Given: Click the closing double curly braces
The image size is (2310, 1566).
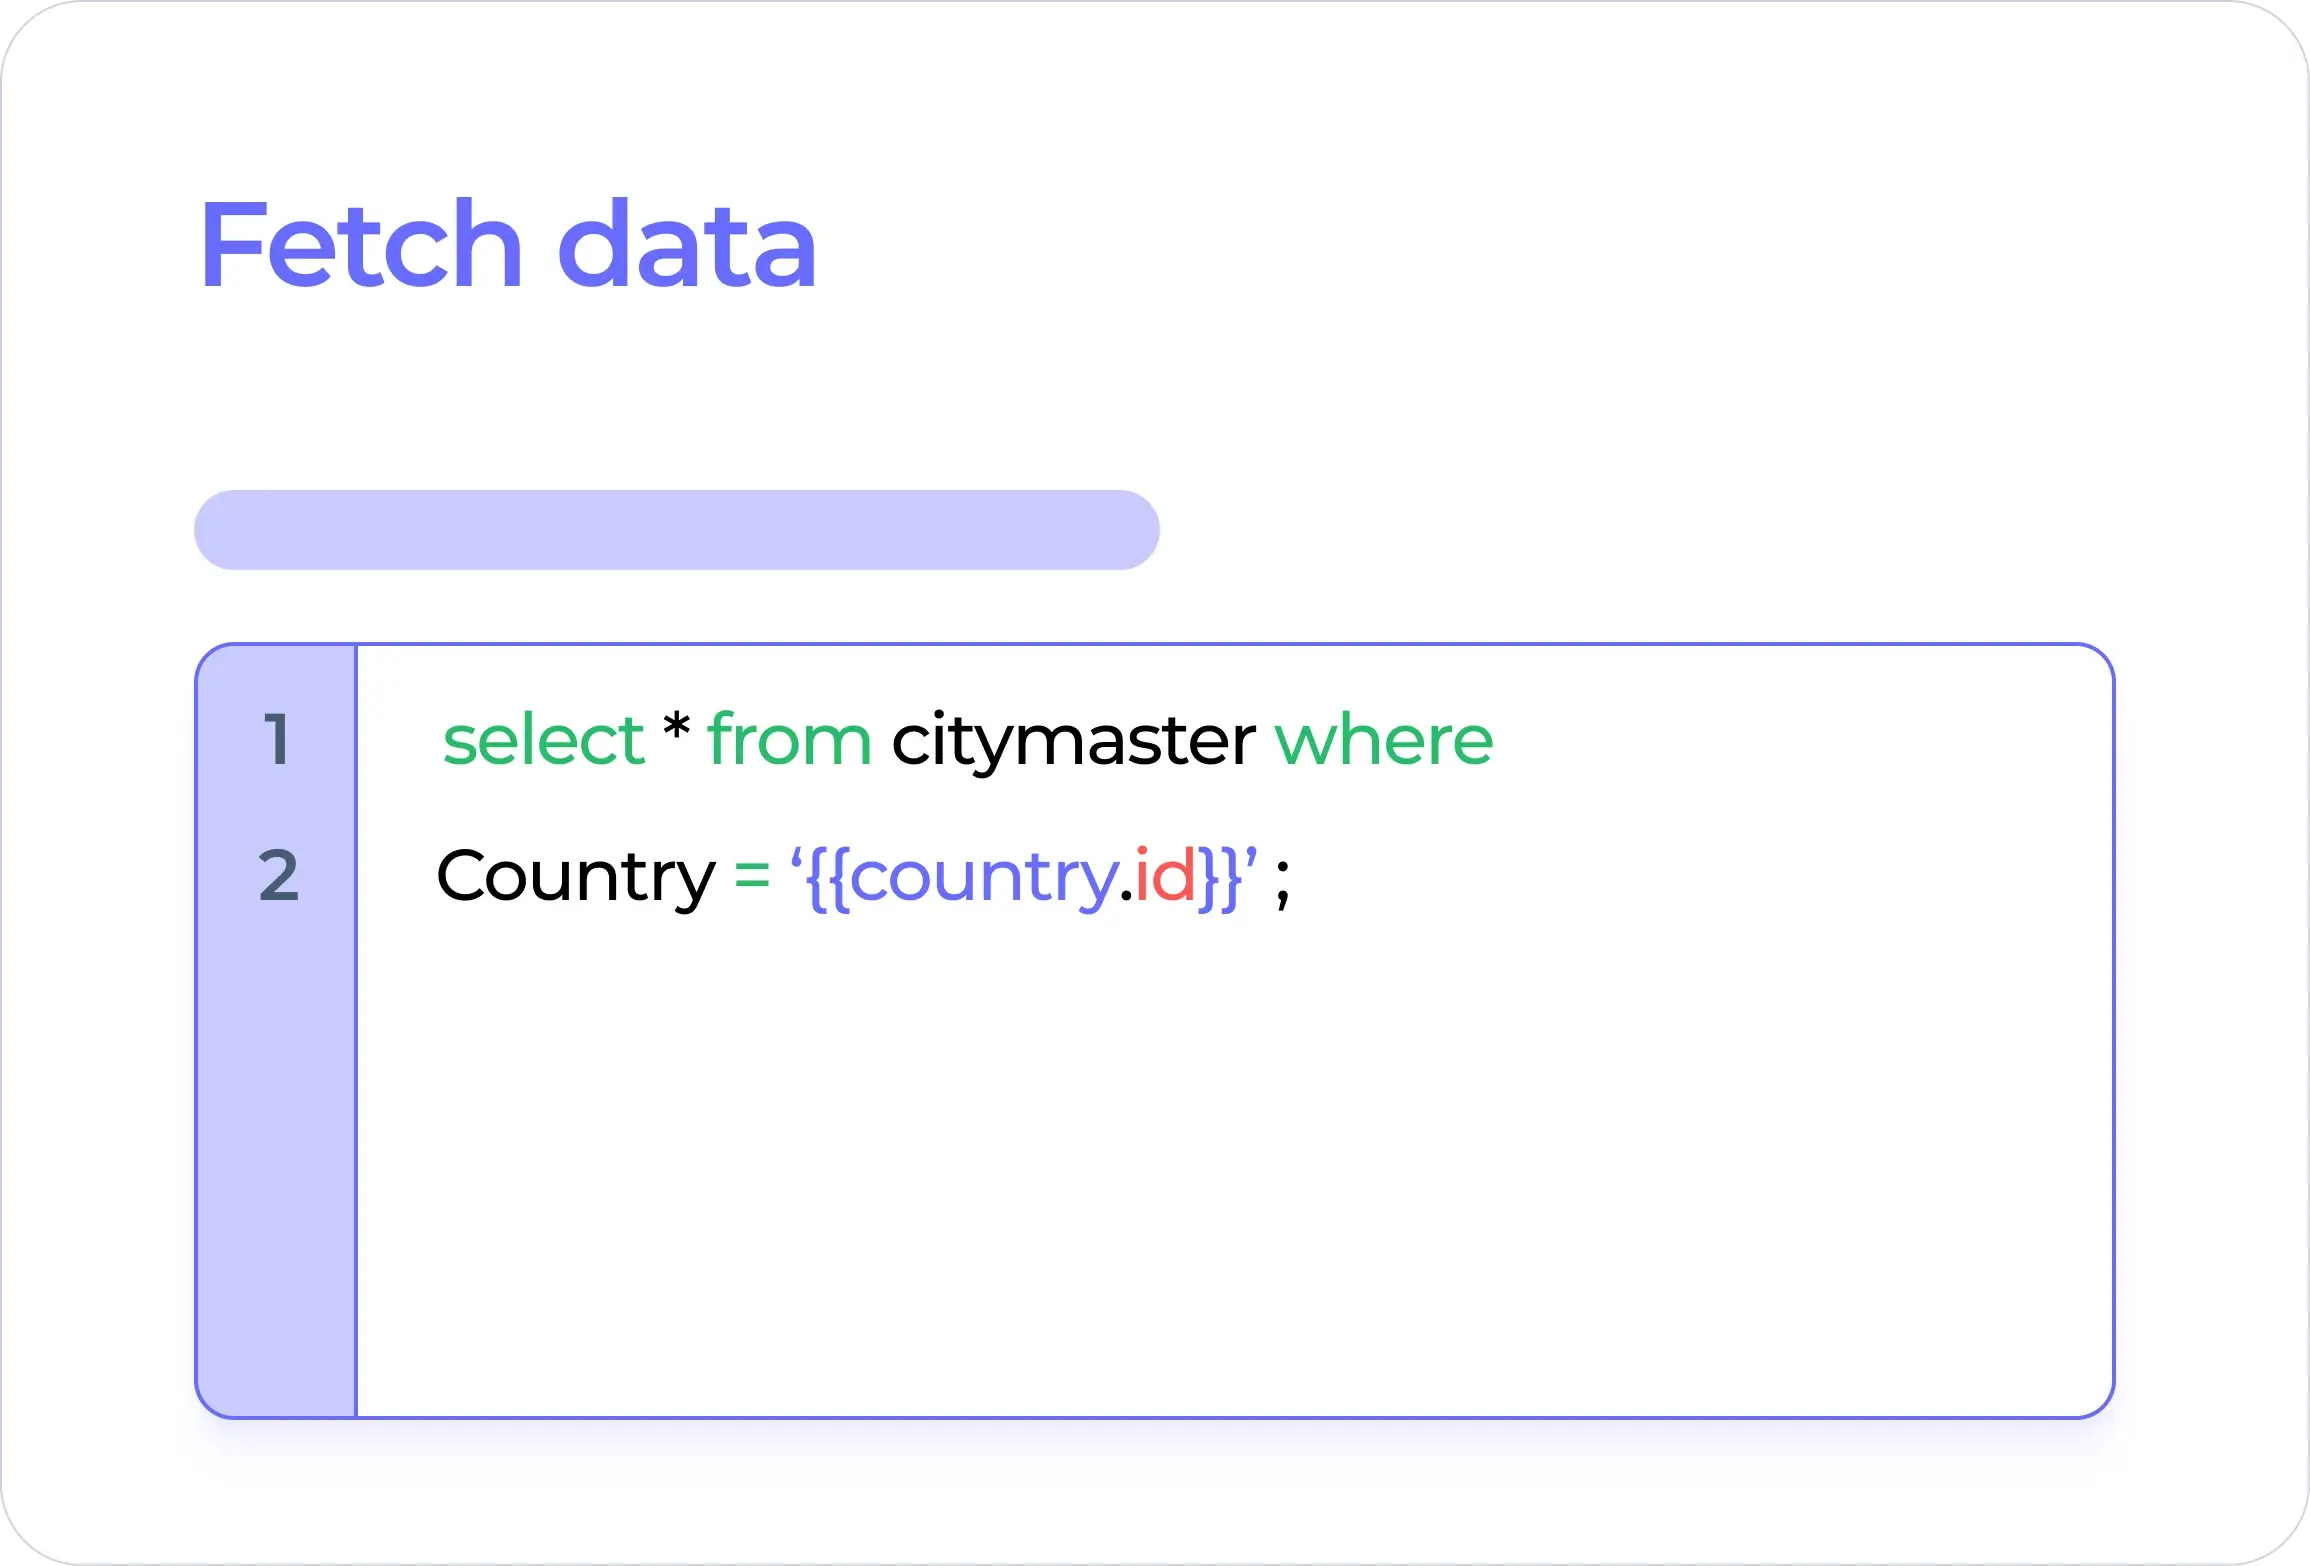Looking at the screenshot, I should tap(1220, 878).
